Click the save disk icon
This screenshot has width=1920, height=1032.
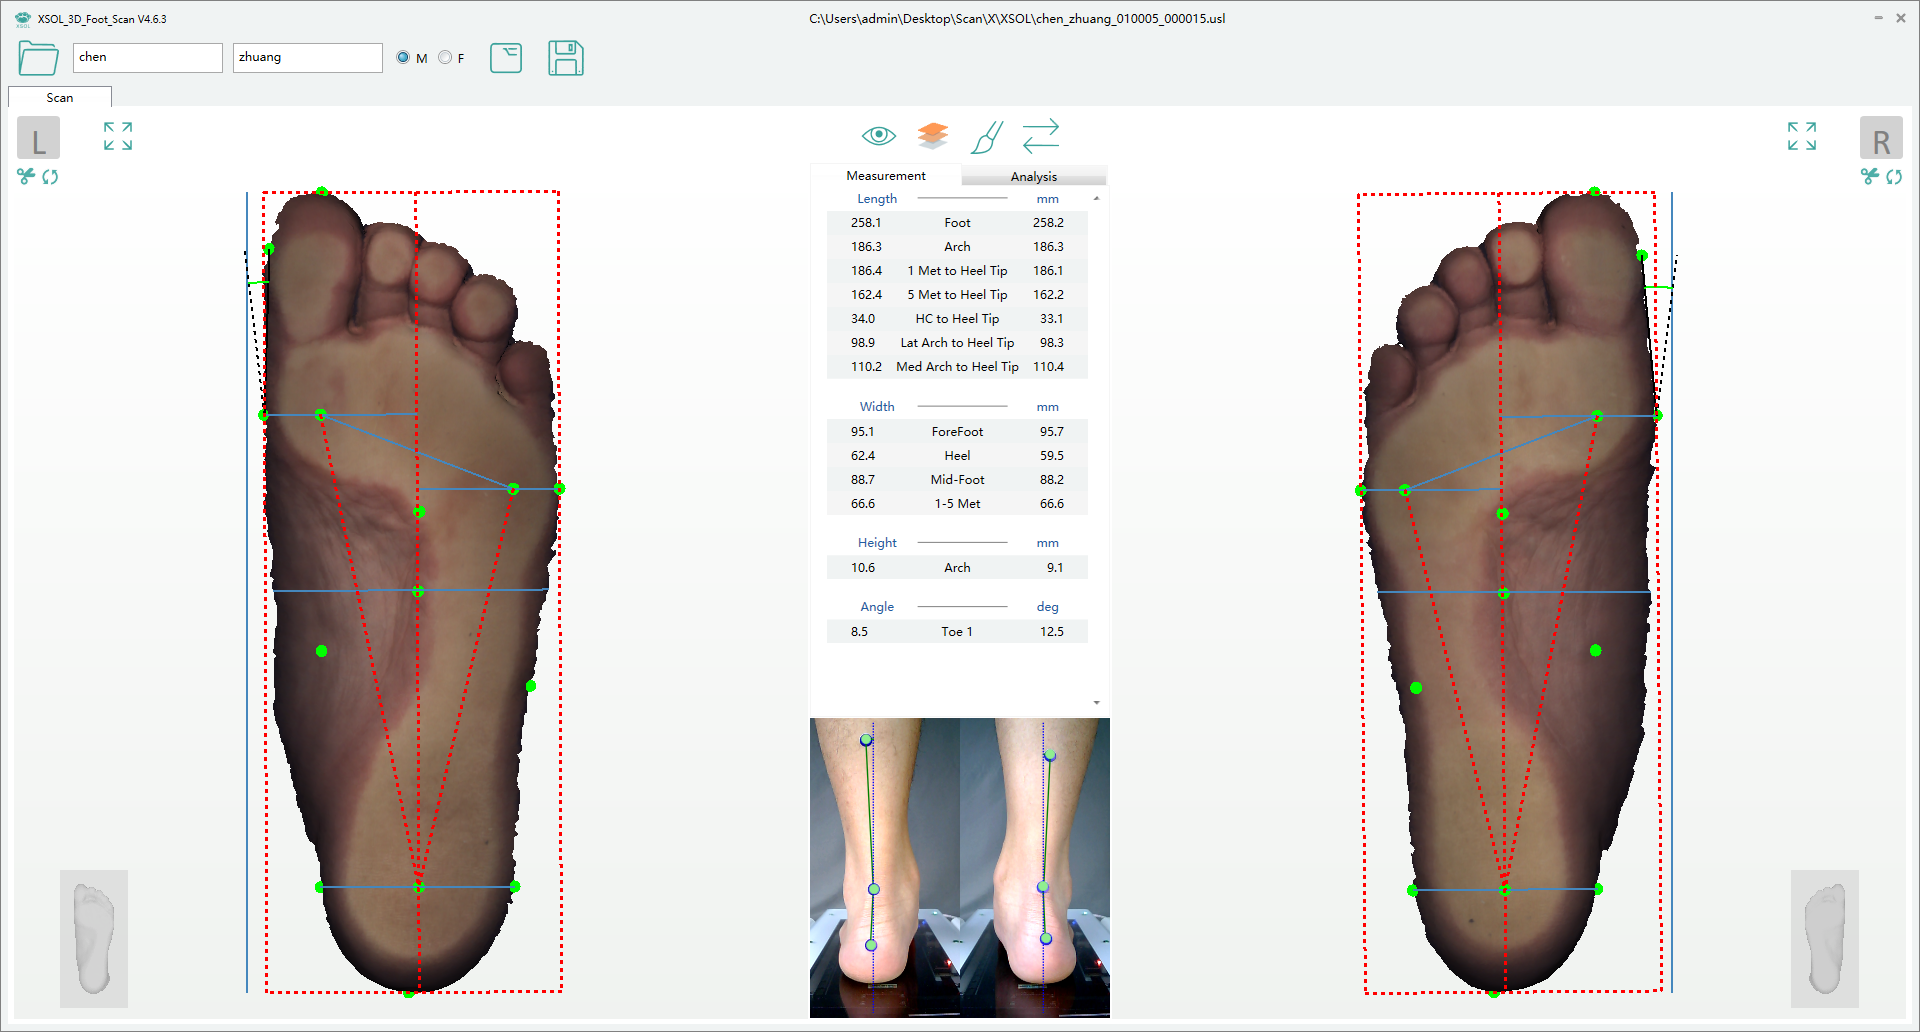565,58
